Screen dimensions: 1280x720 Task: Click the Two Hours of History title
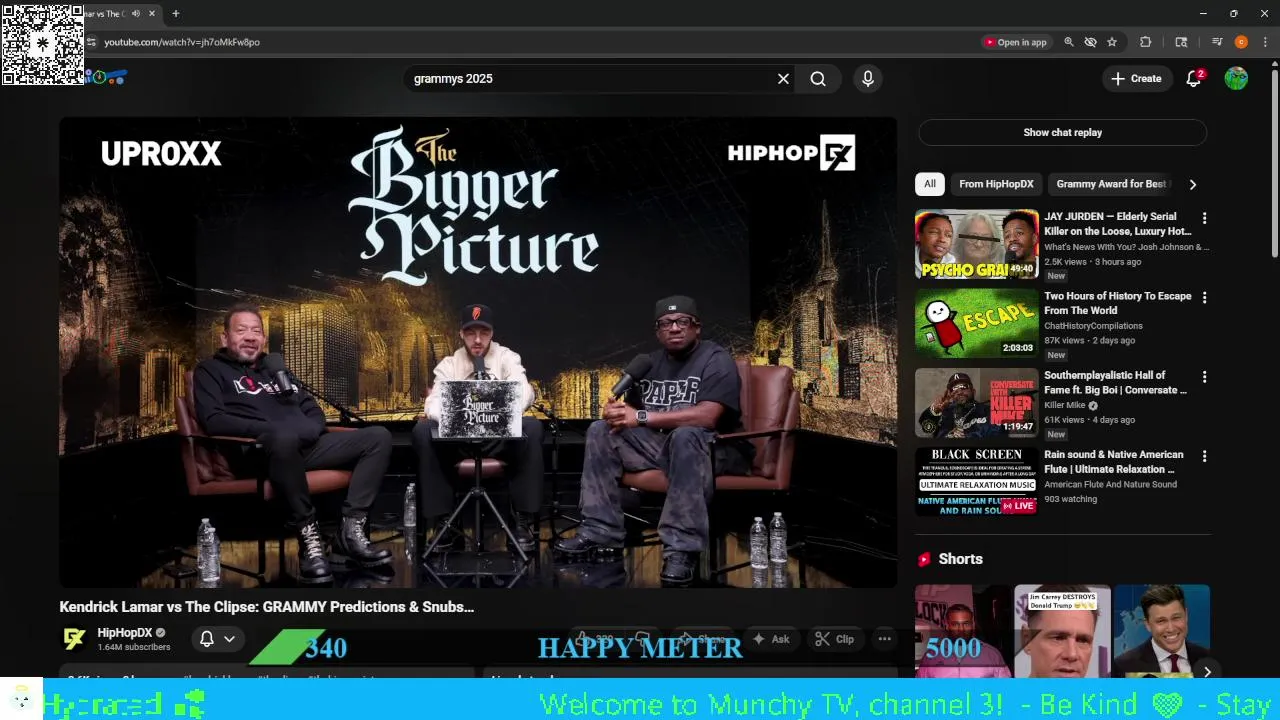1118,303
